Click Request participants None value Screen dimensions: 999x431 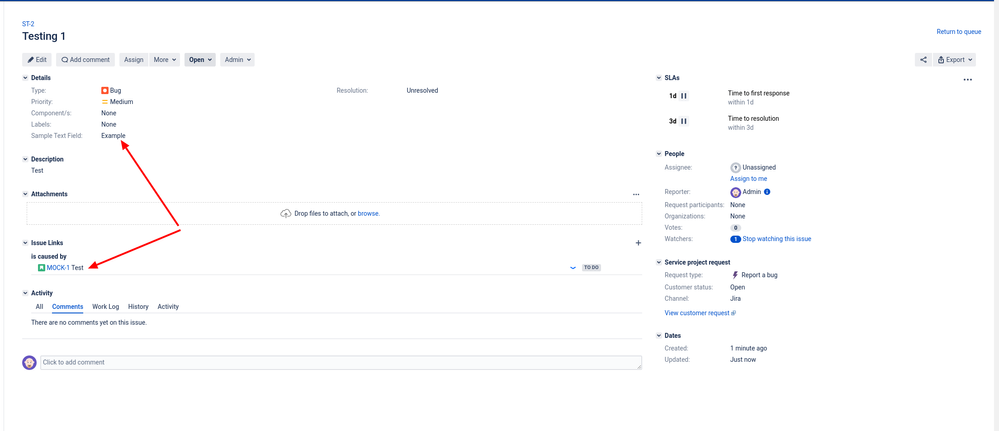738,205
